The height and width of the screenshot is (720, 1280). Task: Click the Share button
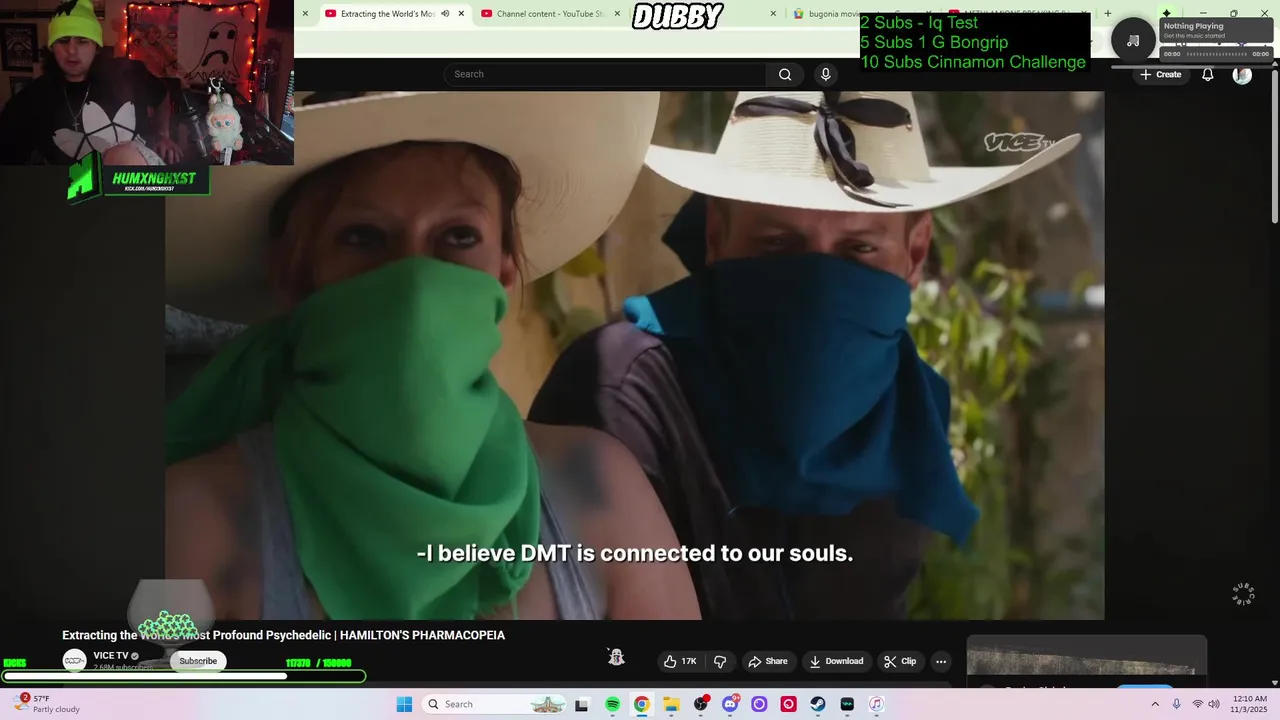point(767,661)
